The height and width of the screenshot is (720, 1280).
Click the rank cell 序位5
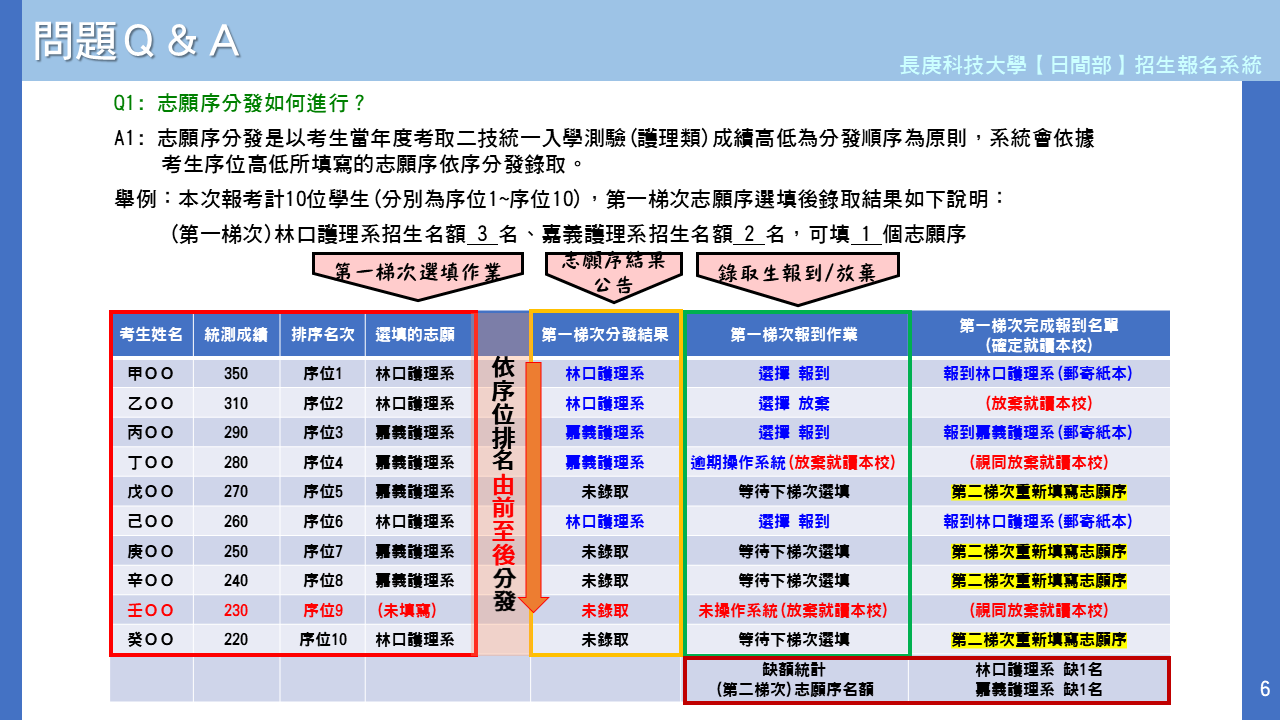pyautogui.click(x=322, y=492)
